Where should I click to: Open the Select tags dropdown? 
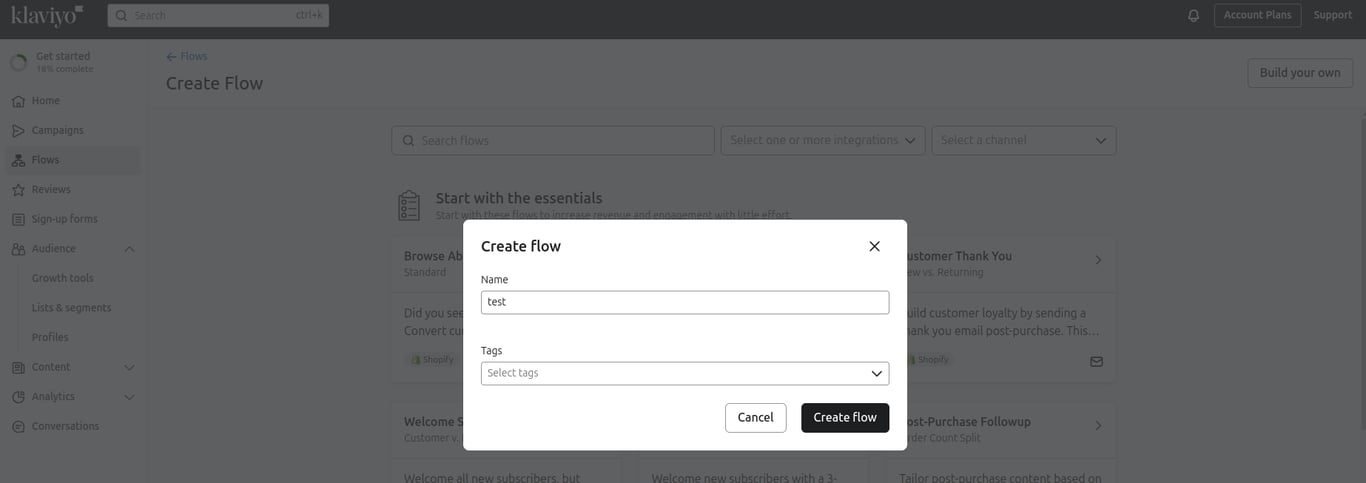(685, 373)
